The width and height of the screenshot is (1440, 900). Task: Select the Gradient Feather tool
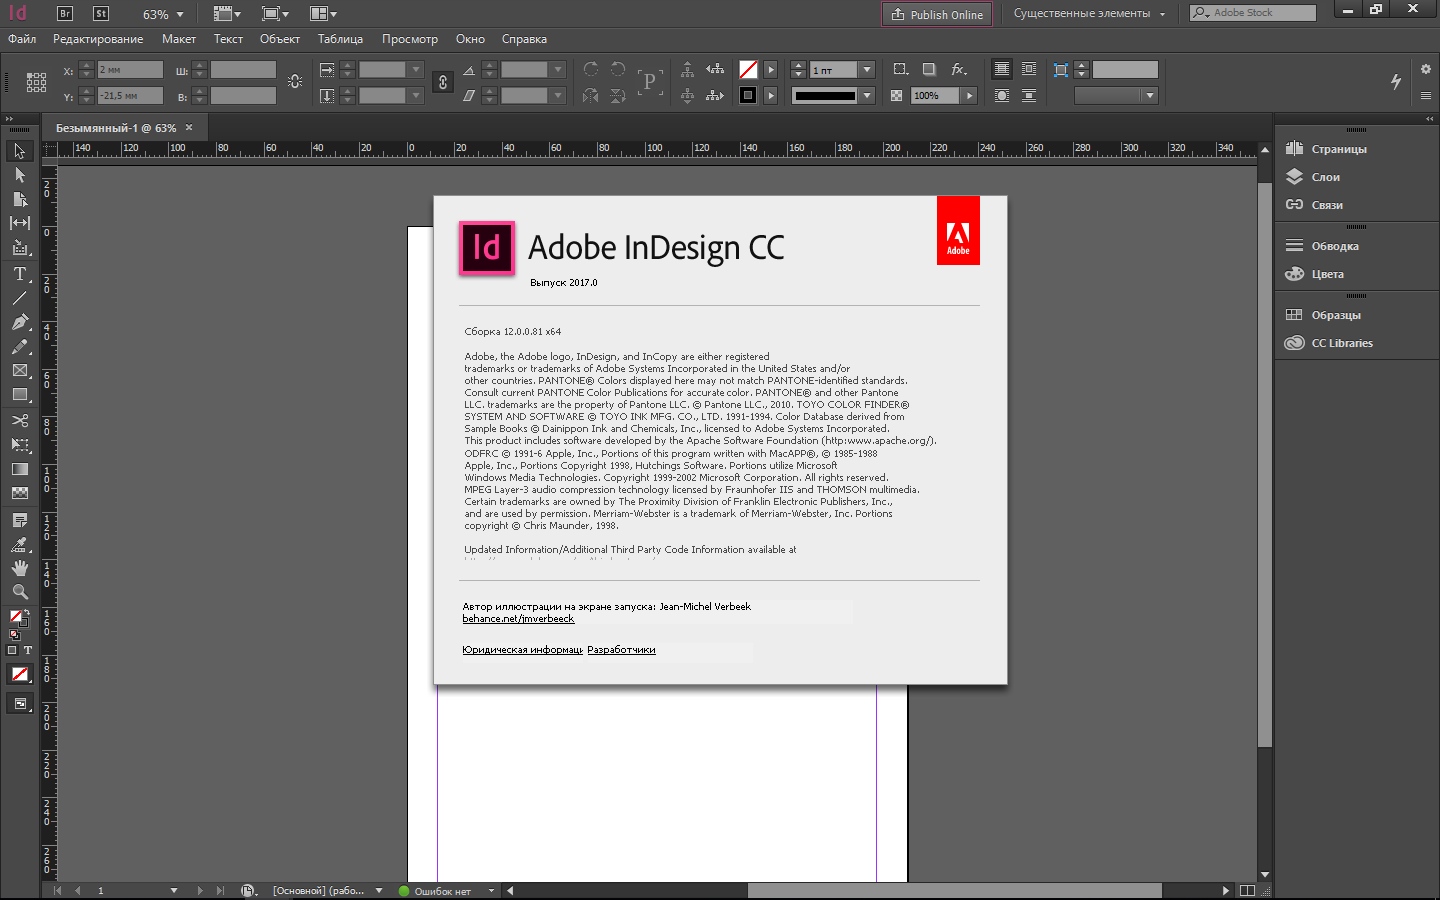19,493
